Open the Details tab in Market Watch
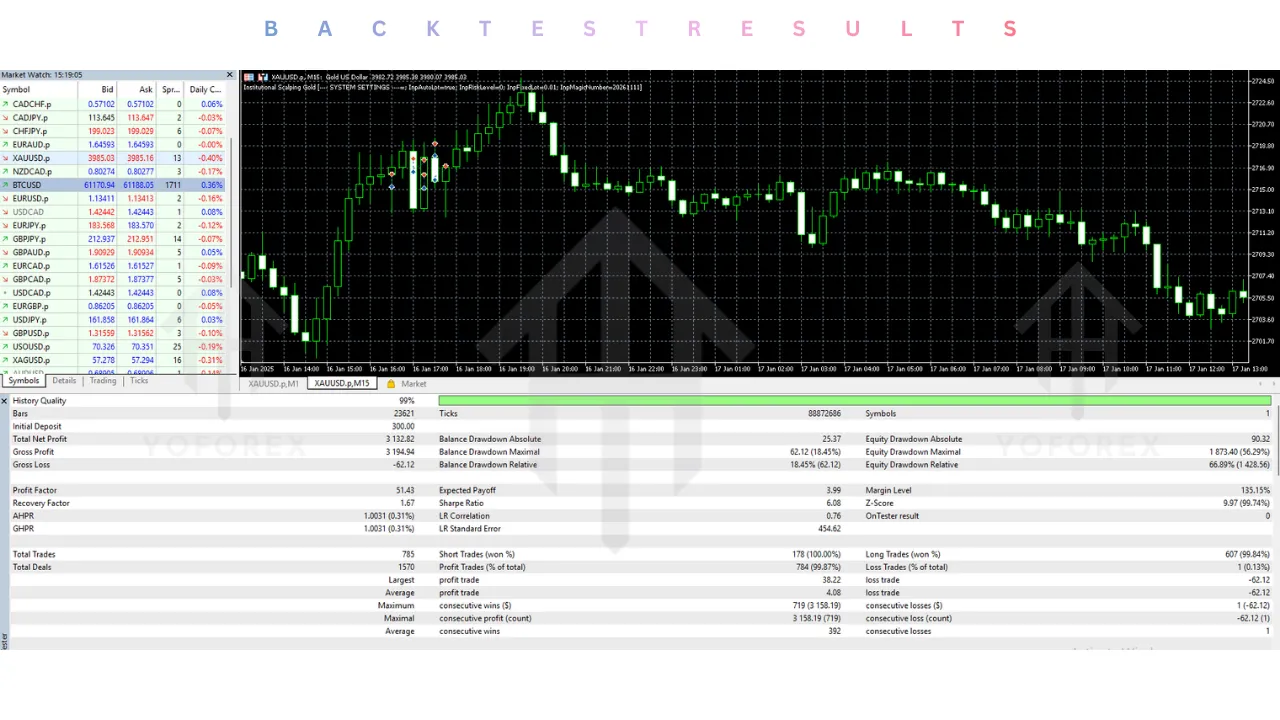Image resolution: width=1280 pixels, height=720 pixels. click(x=64, y=381)
